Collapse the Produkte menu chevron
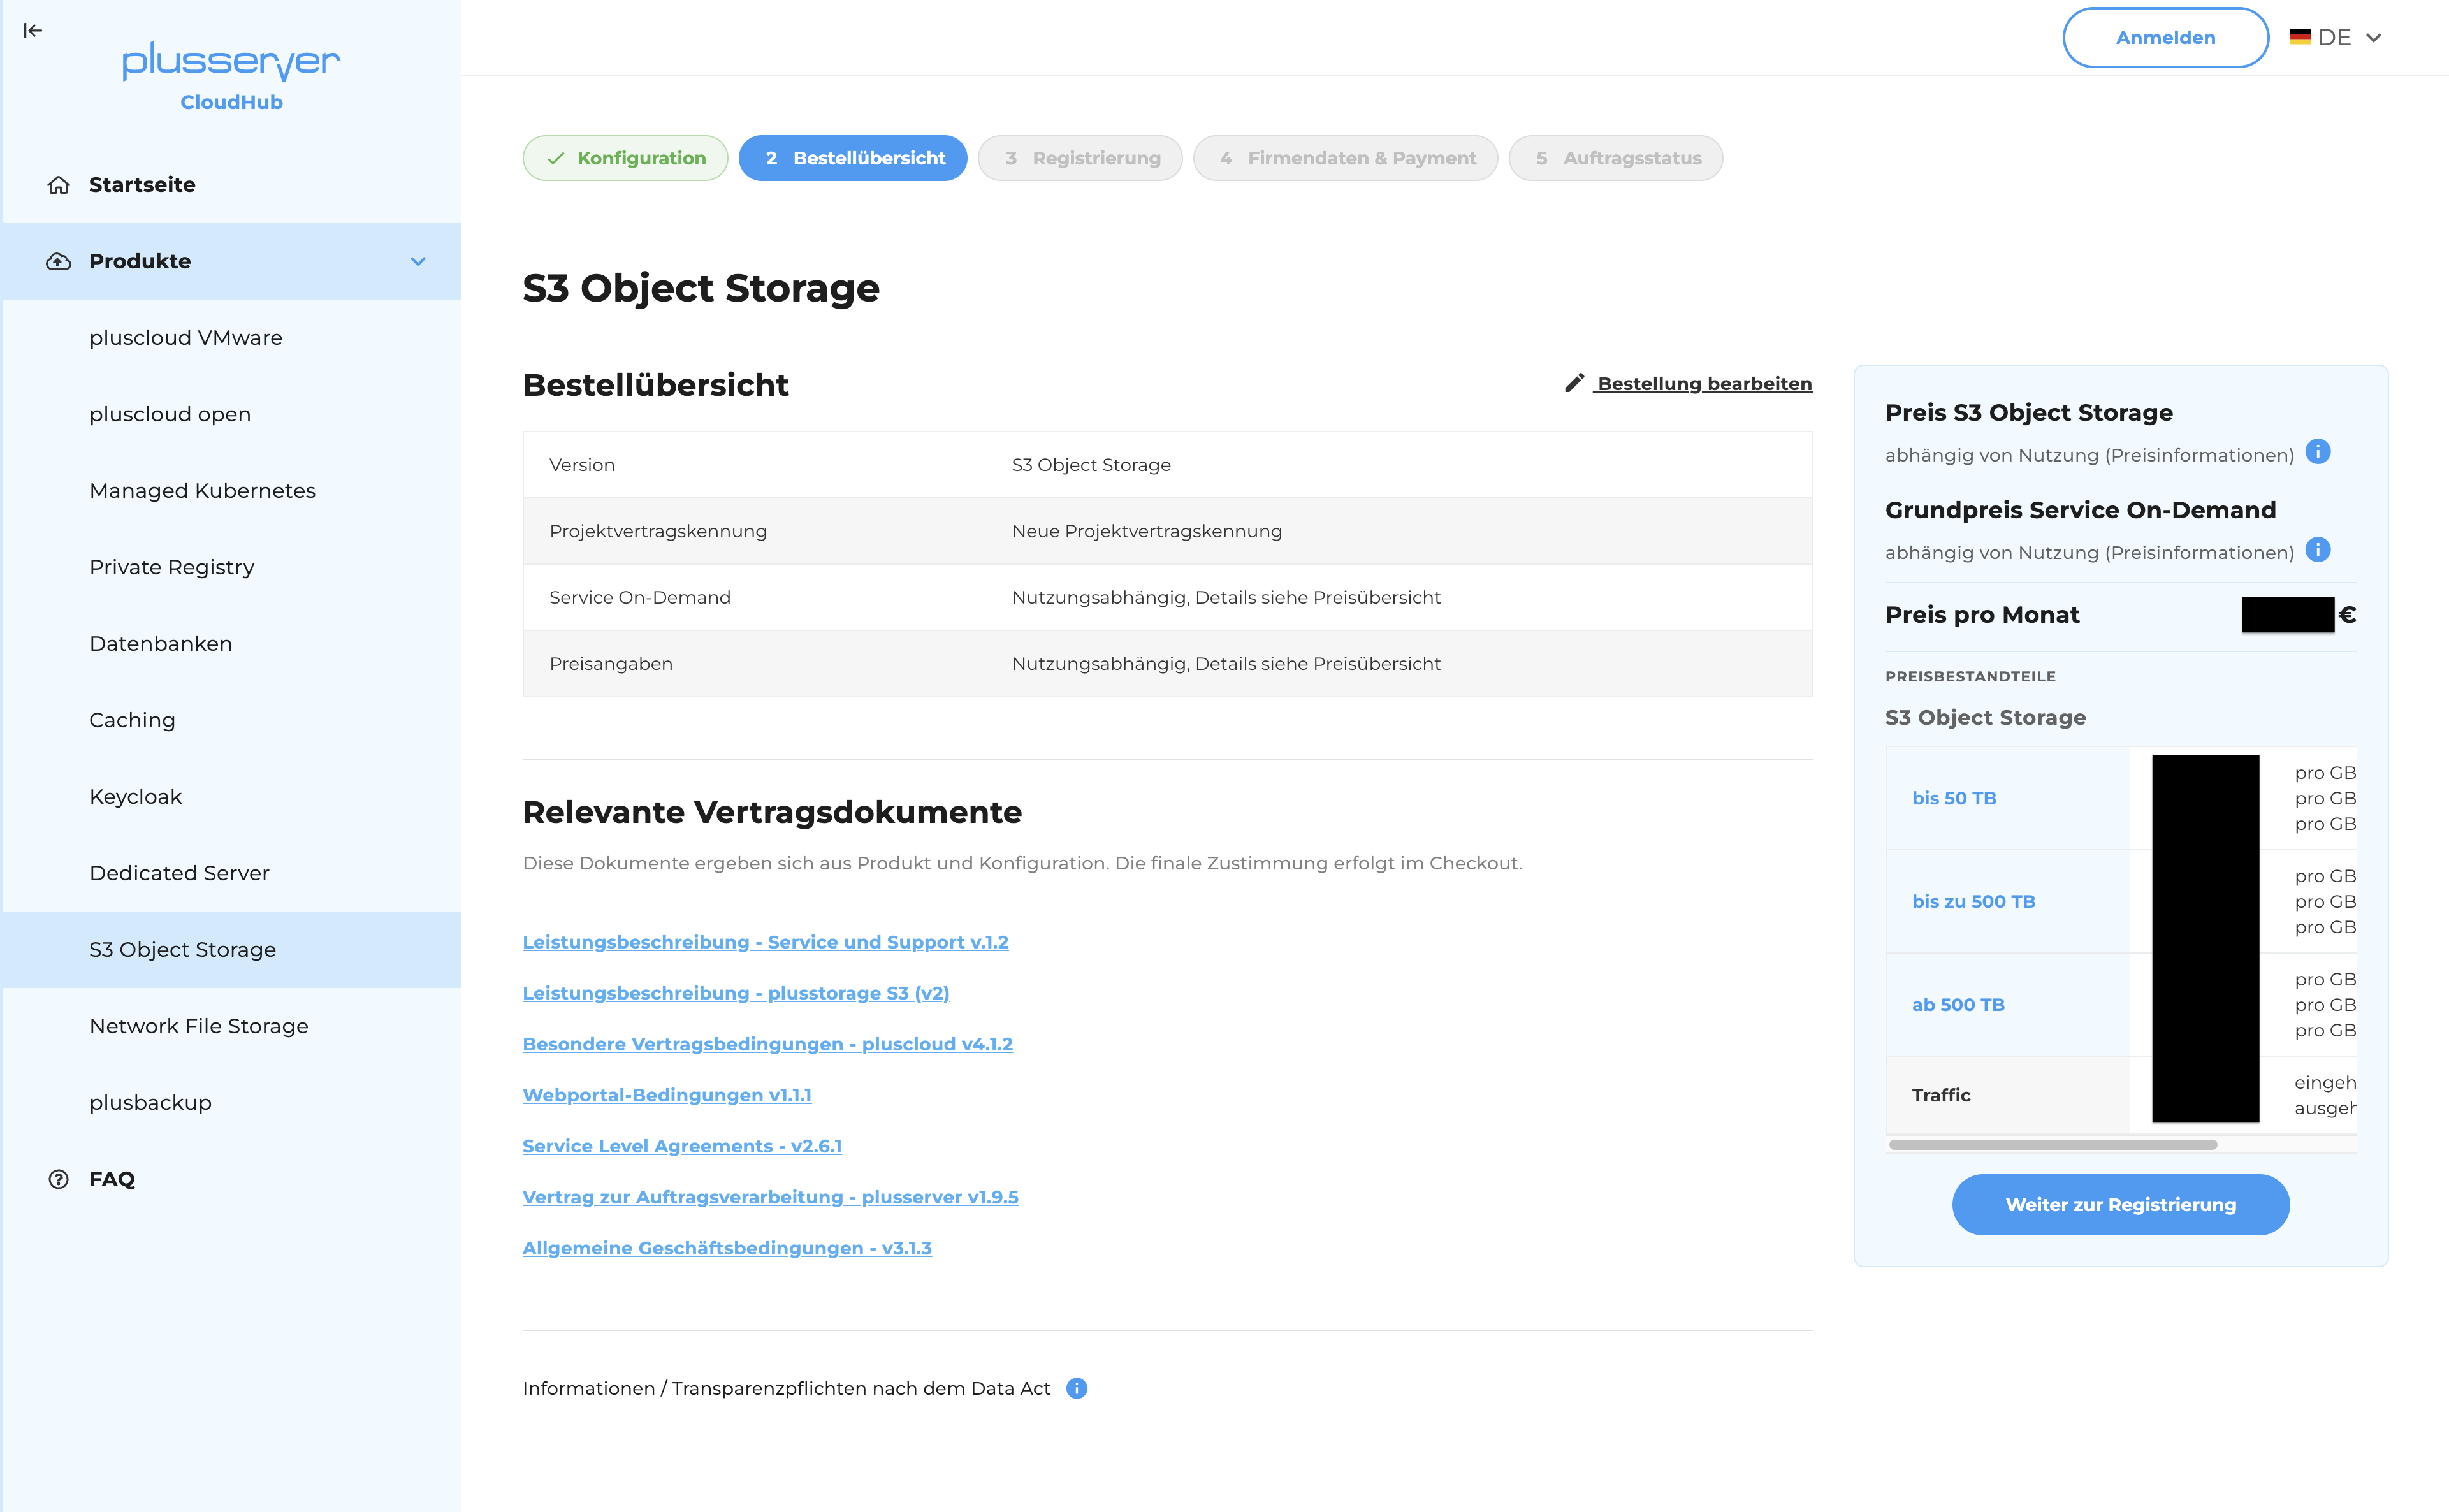Image resolution: width=2449 pixels, height=1512 pixels. coord(418,261)
